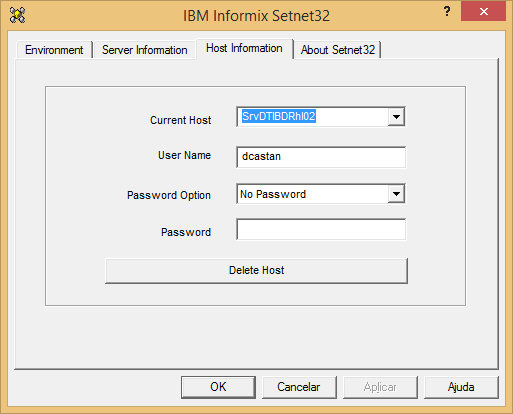This screenshot has height=414, width=513.
Task: Click the User Name field containing dcastan
Action: [321, 157]
